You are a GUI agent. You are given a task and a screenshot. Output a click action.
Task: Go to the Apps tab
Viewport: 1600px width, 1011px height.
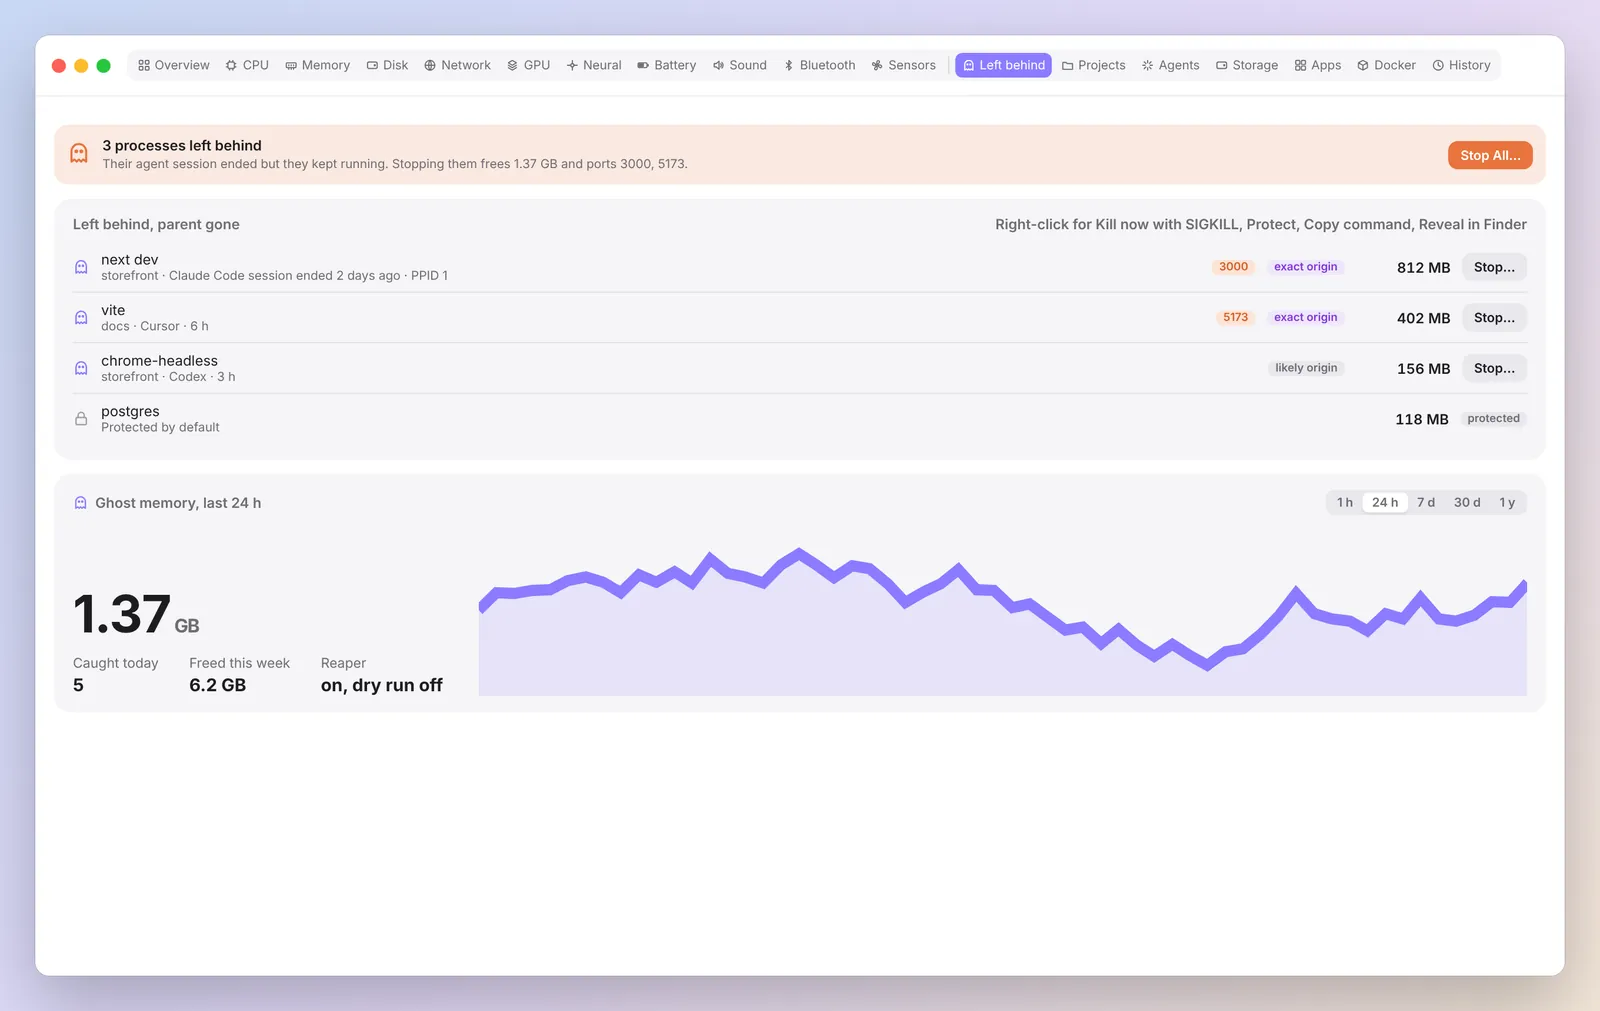pyautogui.click(x=1318, y=65)
